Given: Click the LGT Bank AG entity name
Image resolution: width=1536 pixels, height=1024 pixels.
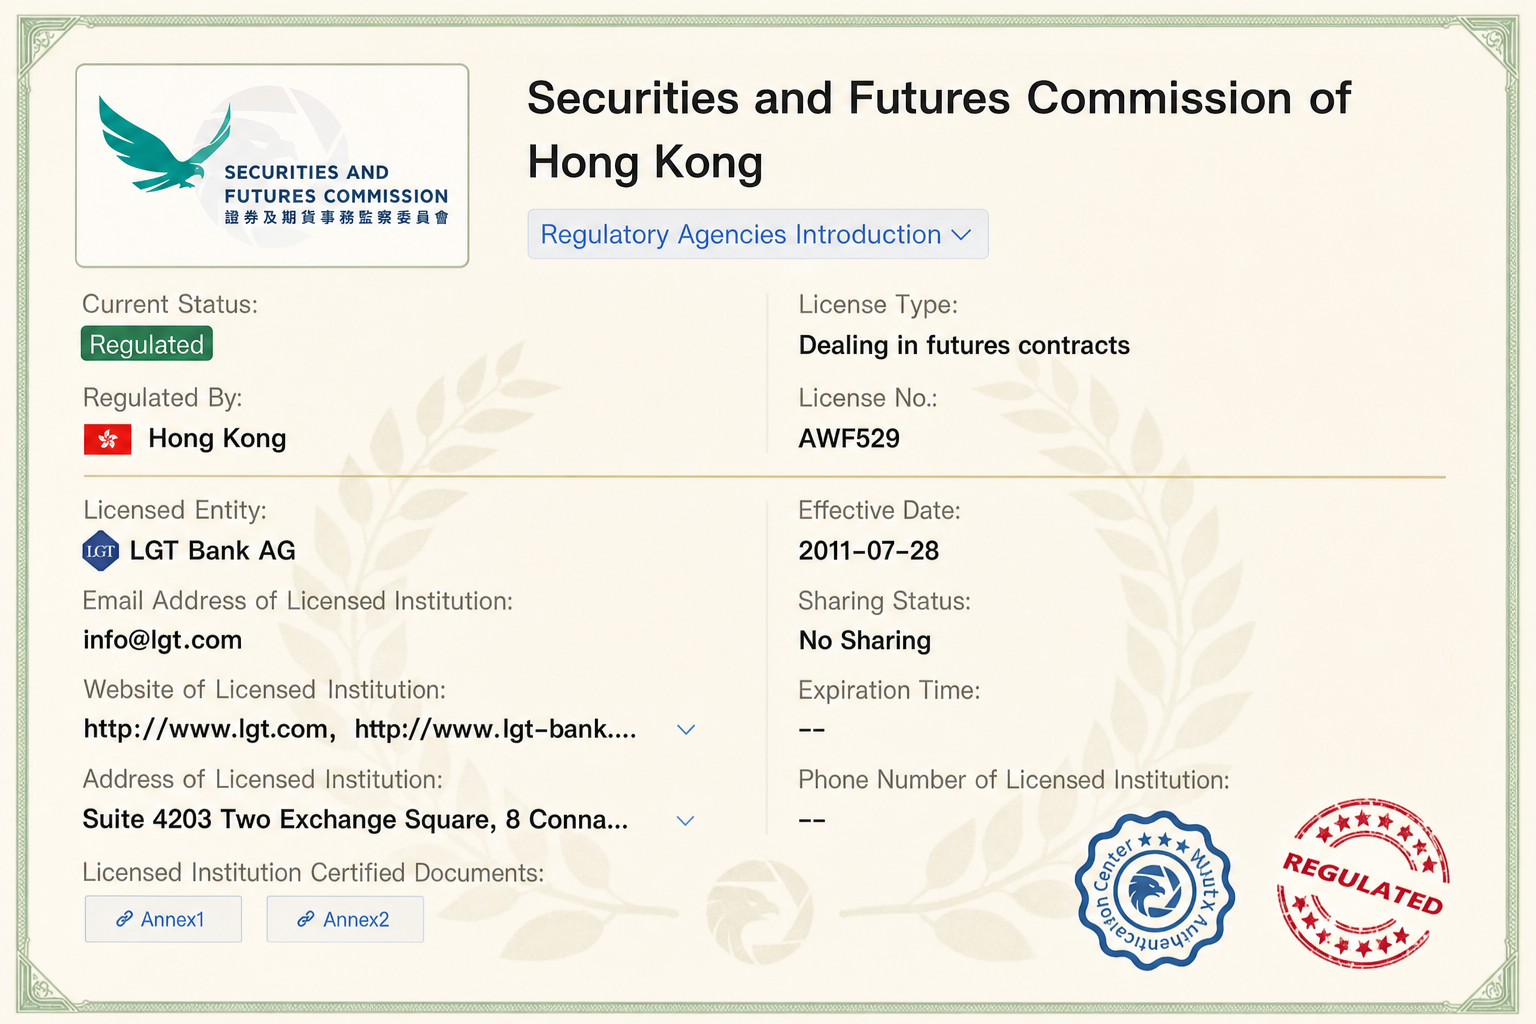Looking at the screenshot, I should coord(213,551).
